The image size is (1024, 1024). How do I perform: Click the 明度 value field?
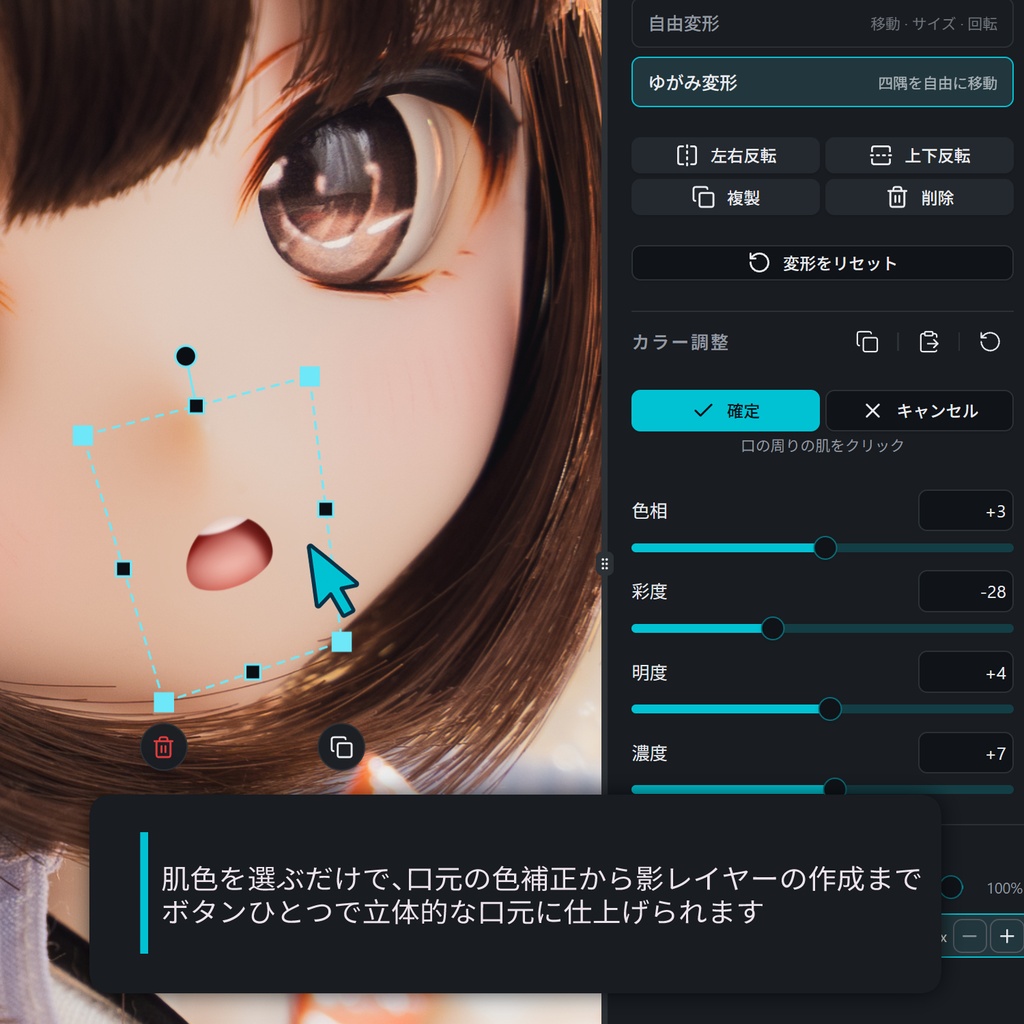point(965,672)
